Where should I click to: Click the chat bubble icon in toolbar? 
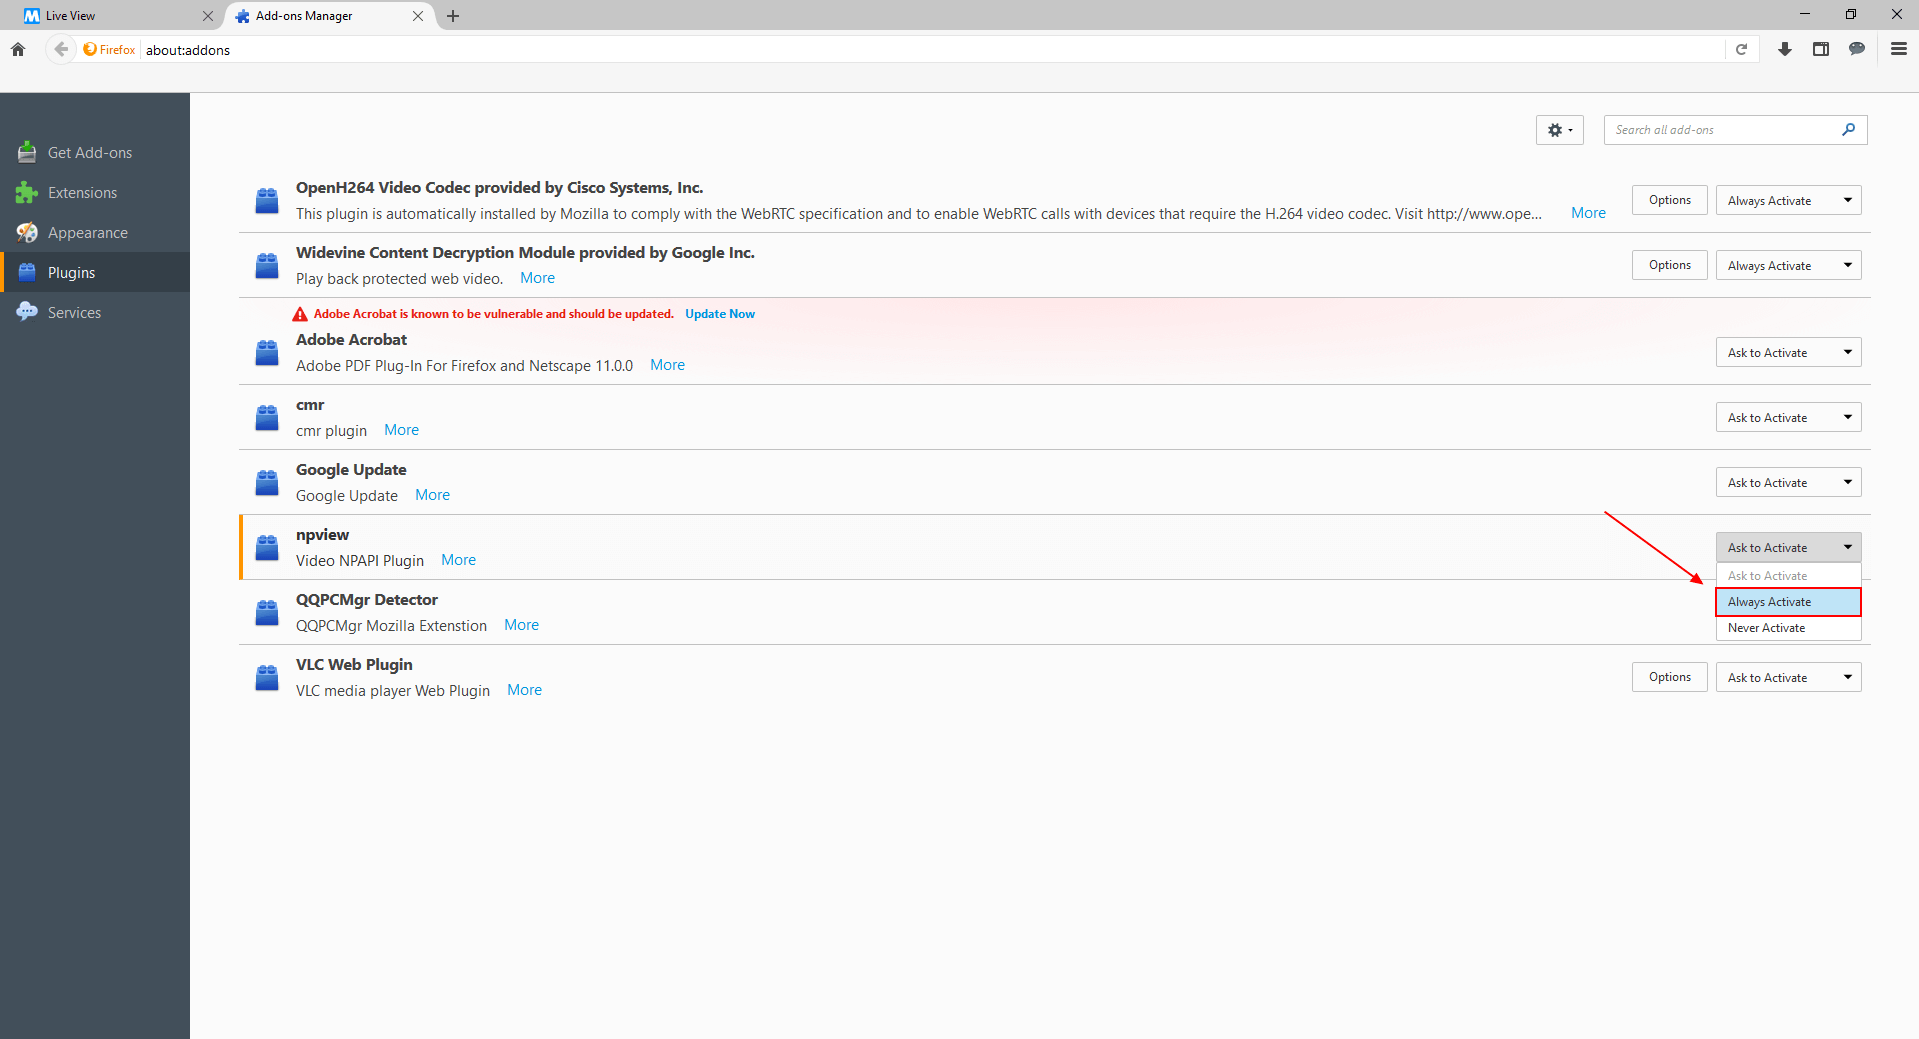coord(1857,49)
